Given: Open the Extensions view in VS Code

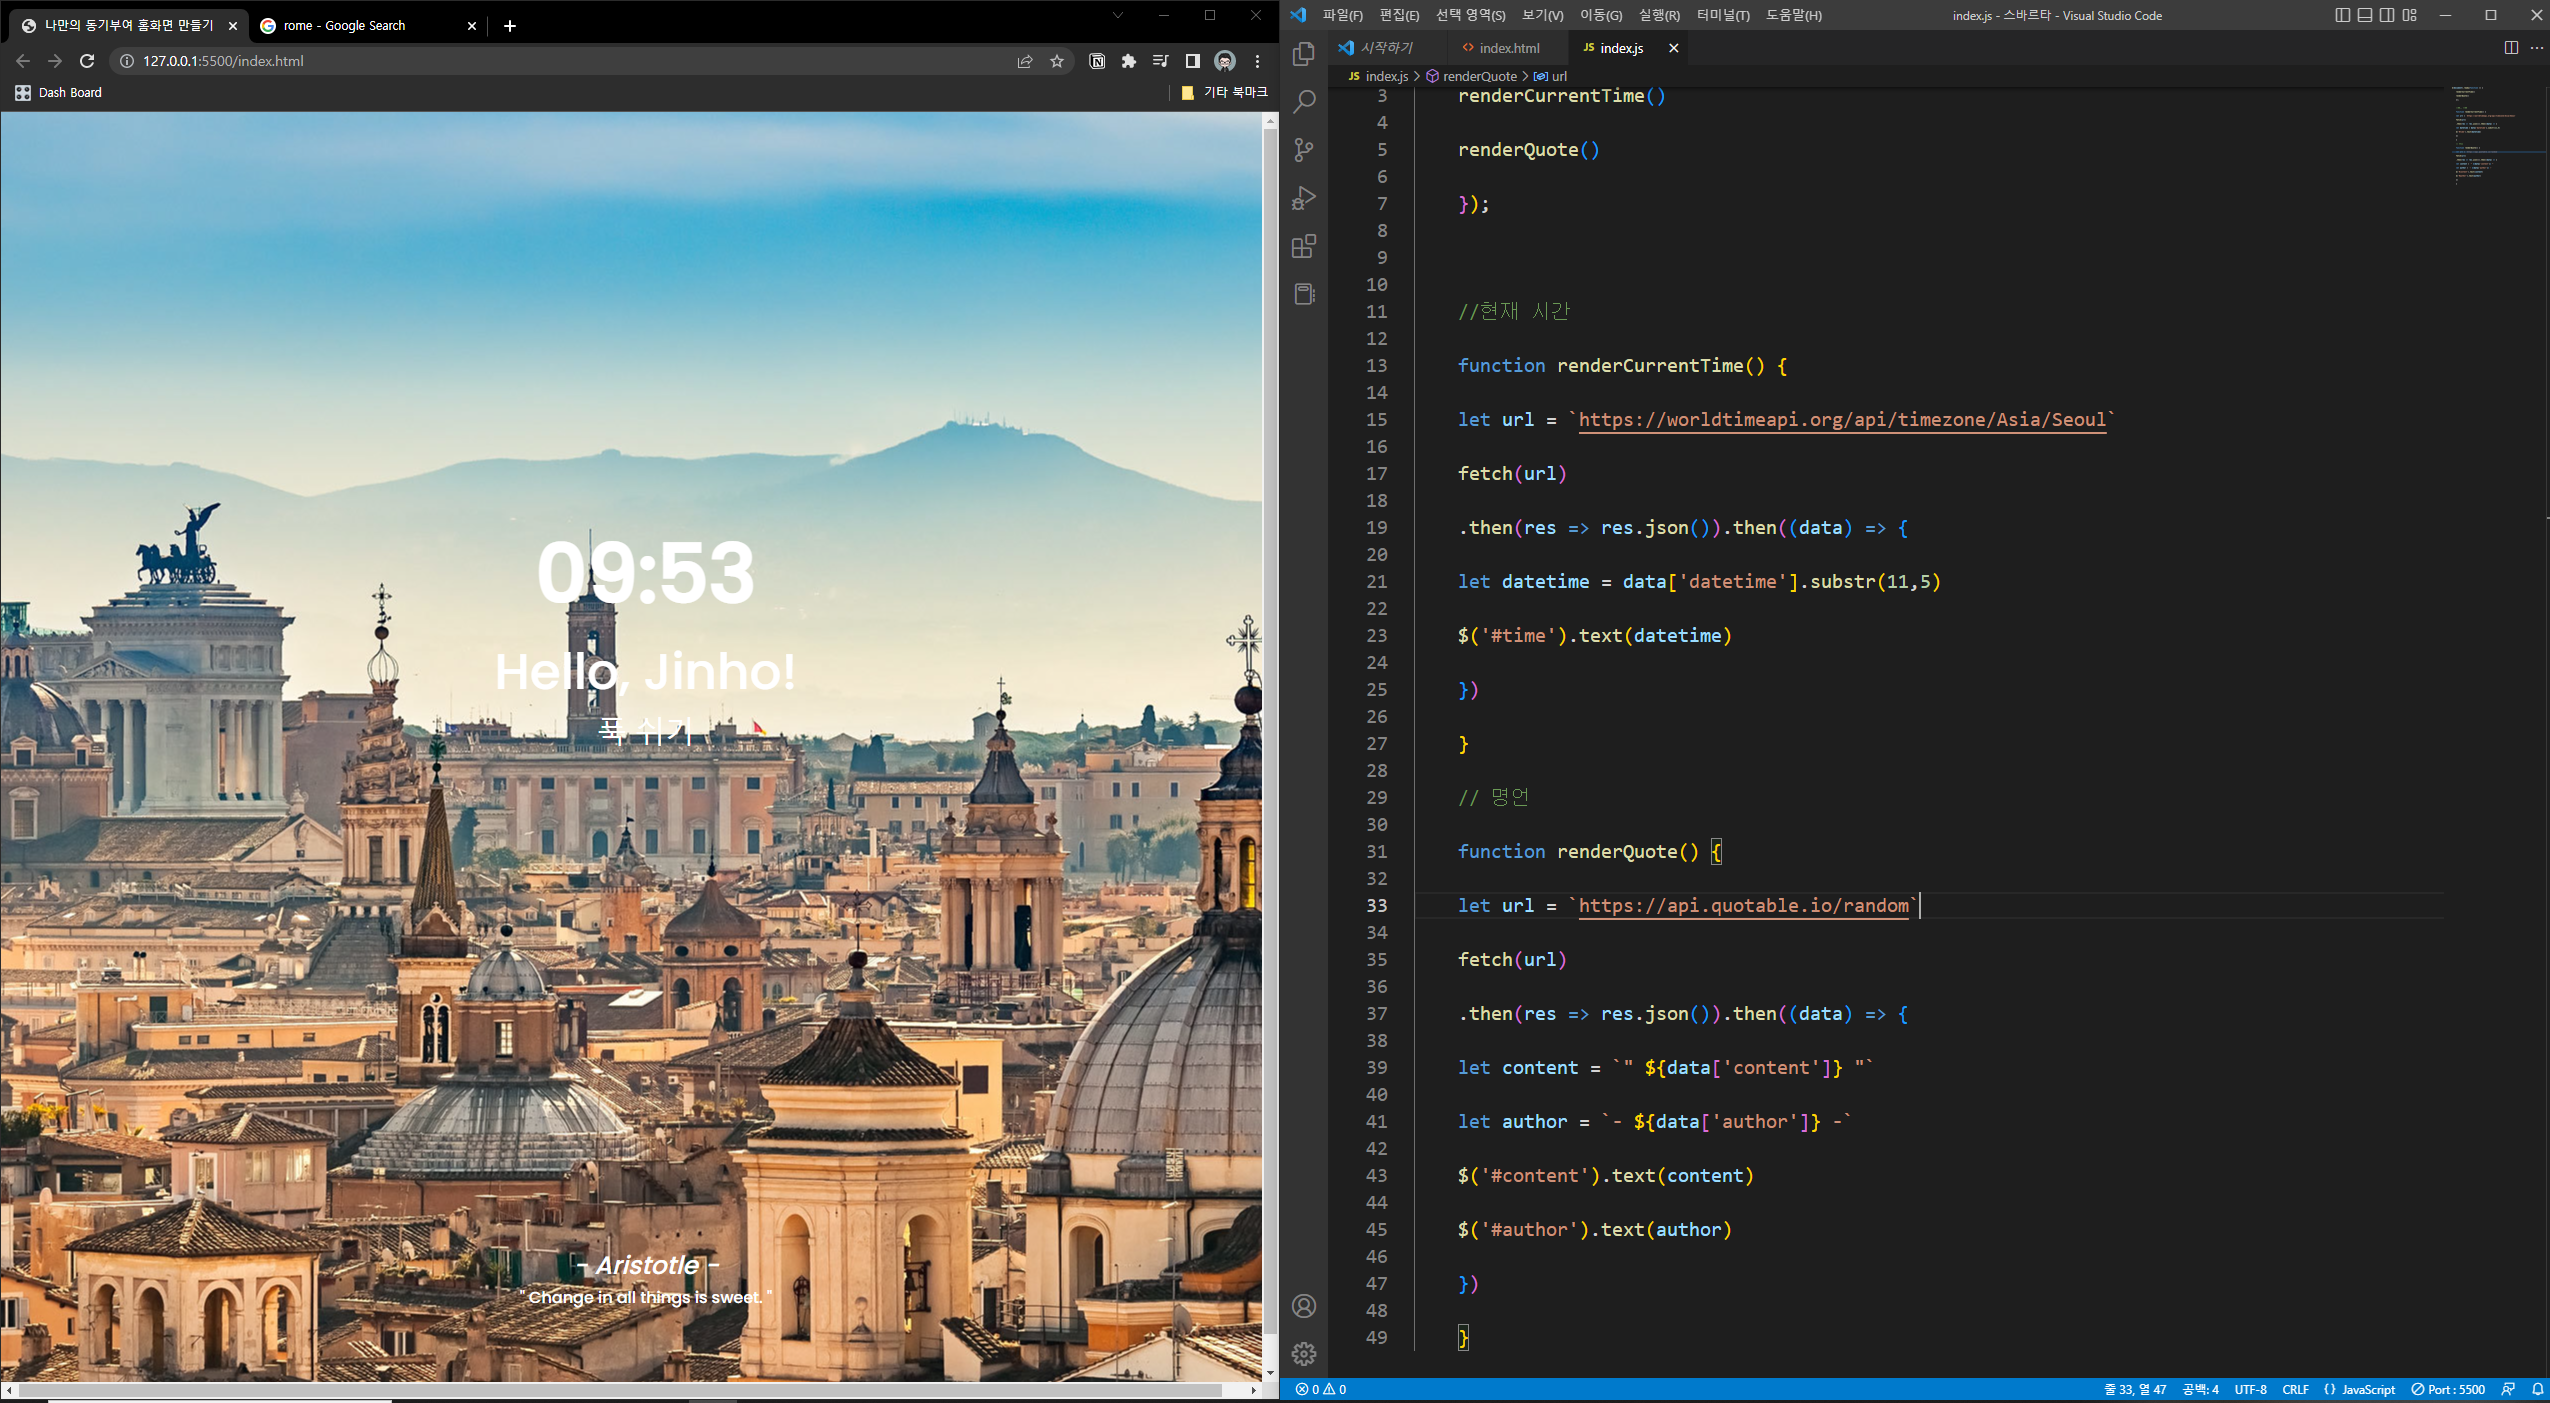Looking at the screenshot, I should pos(1304,246).
